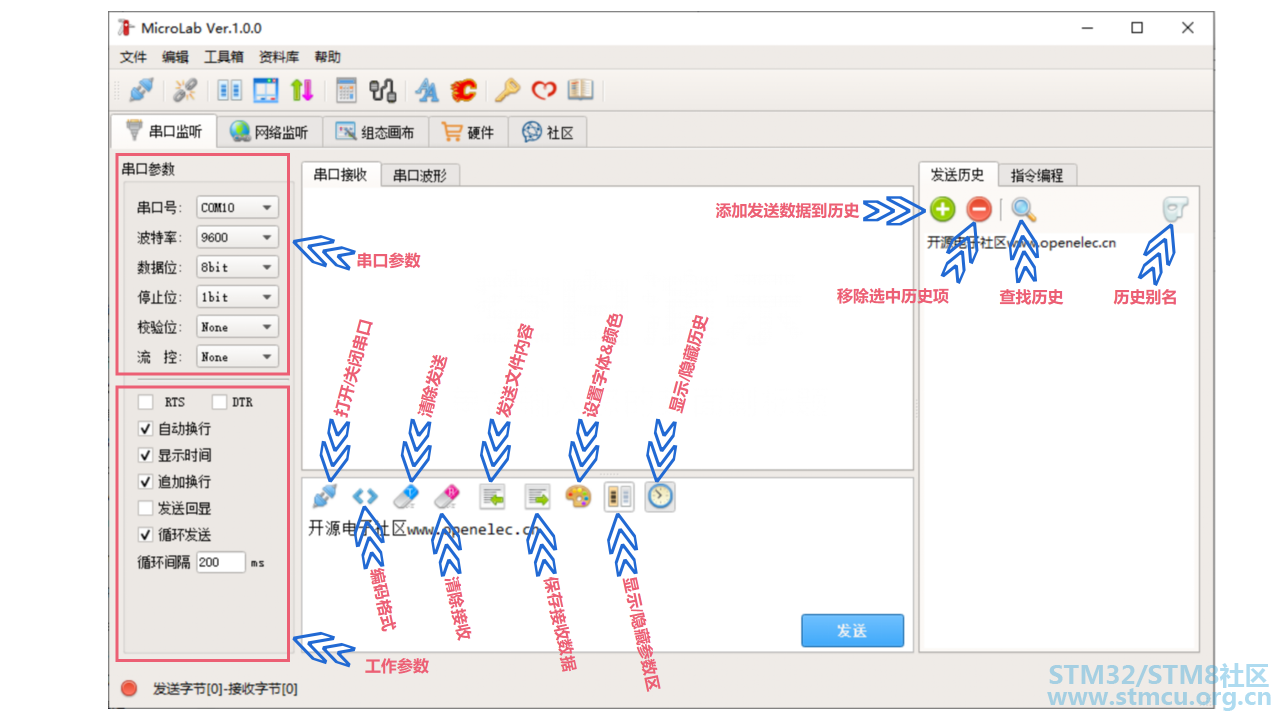1280x720 pixels.
Task: Click green plus to add send history
Action: 943,209
